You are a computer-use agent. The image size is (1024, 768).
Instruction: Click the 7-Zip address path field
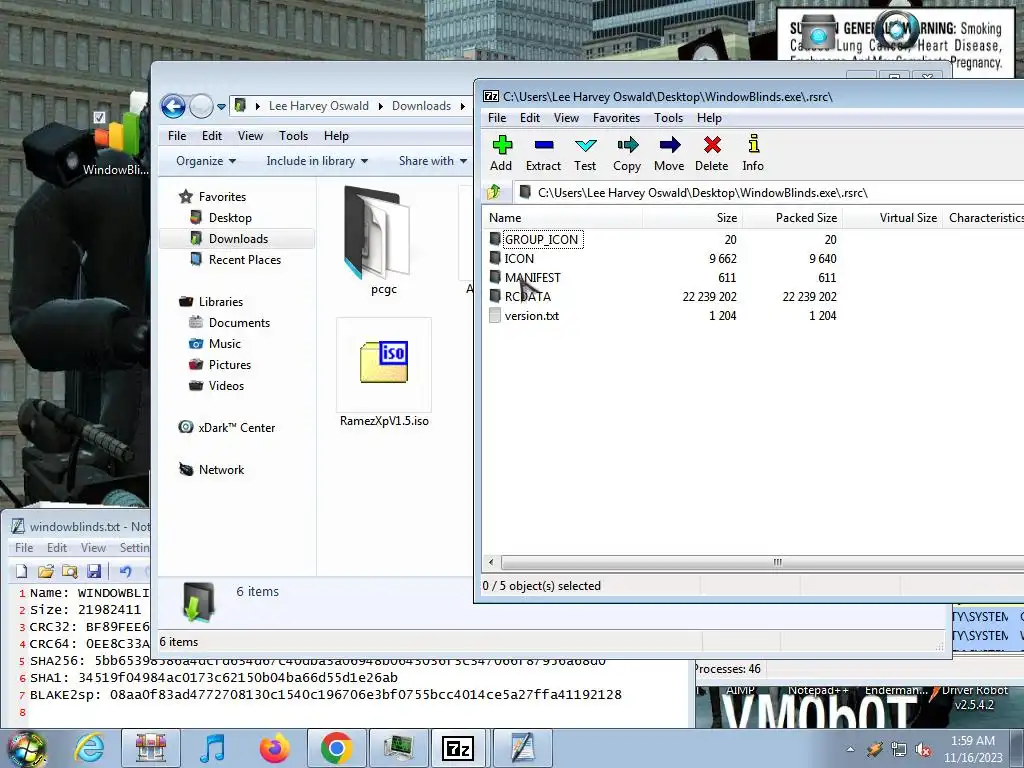point(769,193)
